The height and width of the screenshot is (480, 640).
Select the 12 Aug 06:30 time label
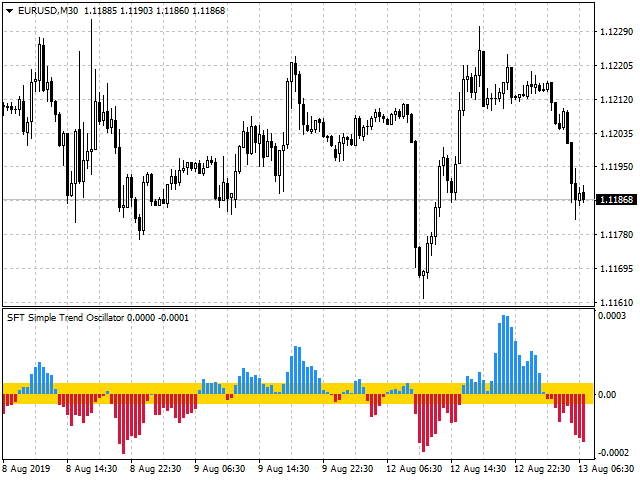(x=414, y=469)
